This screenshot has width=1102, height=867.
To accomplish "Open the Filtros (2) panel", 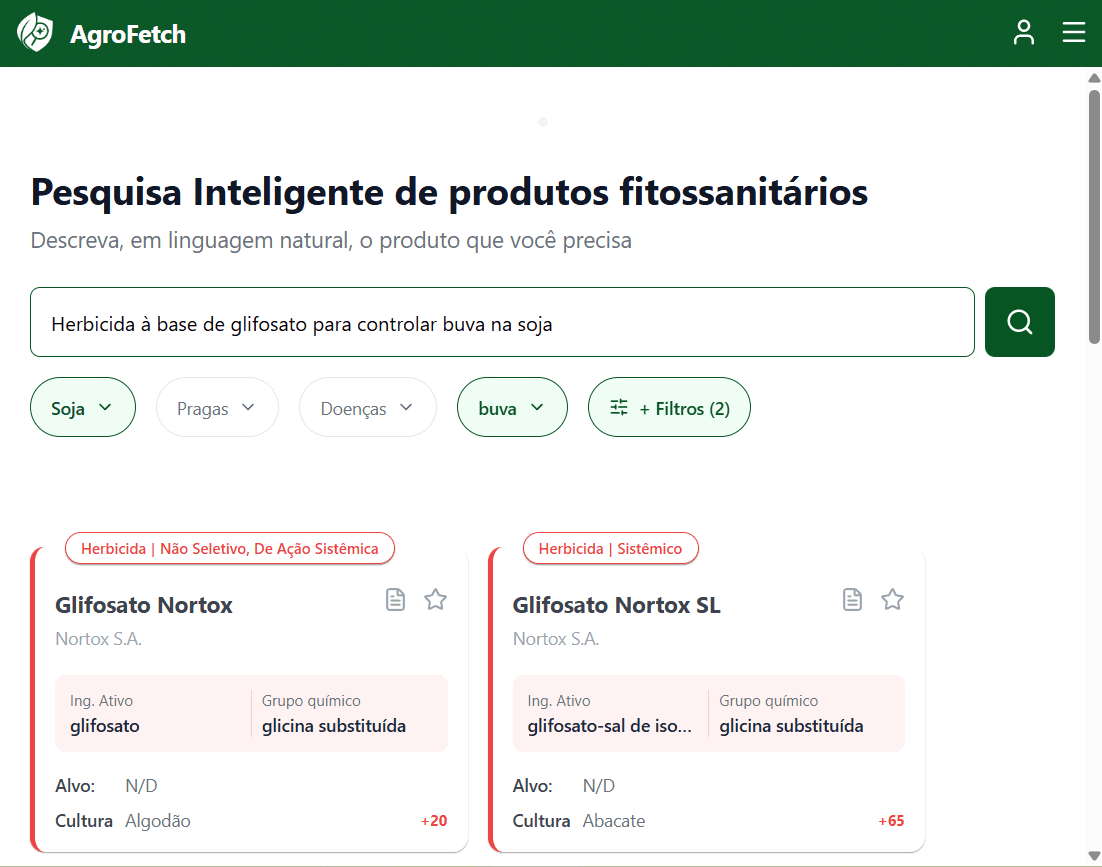I will pos(669,407).
